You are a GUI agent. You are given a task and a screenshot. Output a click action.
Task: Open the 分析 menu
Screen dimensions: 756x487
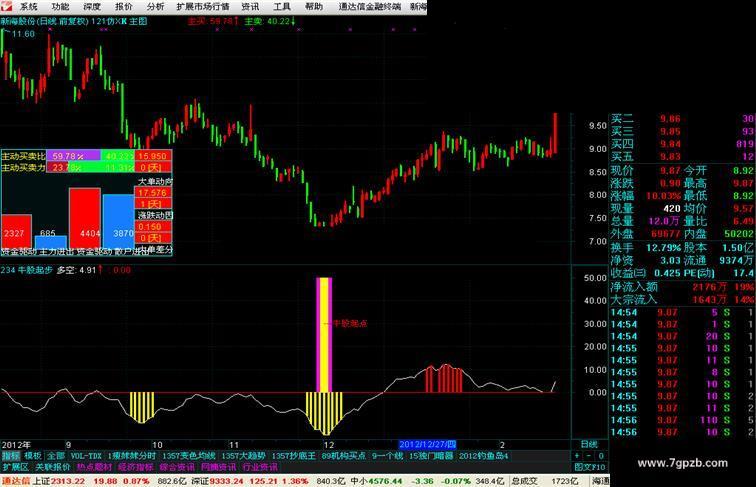[155, 7]
